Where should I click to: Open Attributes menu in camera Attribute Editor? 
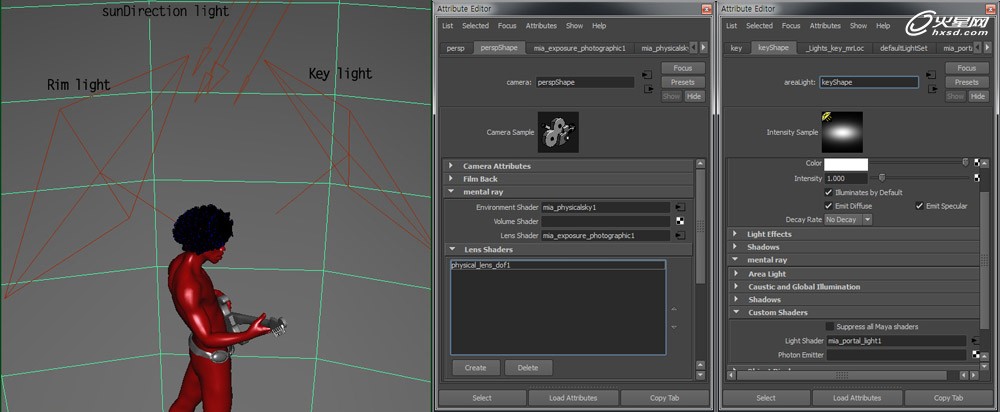point(541,26)
